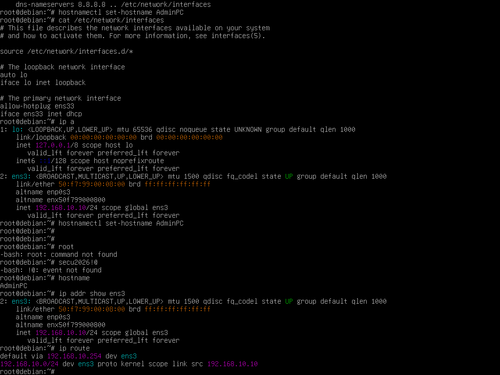Click the 'iface lo inet loopback' line
This screenshot has width=500, height=375.
pos(43,83)
